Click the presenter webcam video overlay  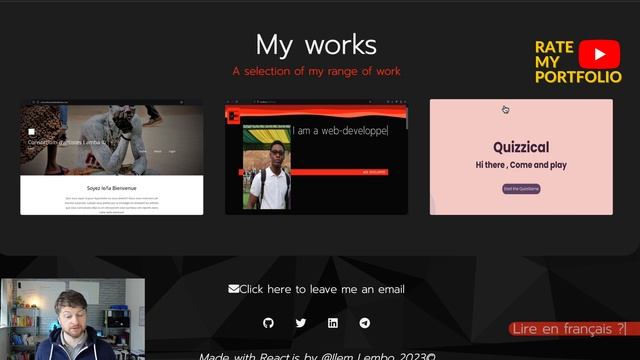click(73, 319)
